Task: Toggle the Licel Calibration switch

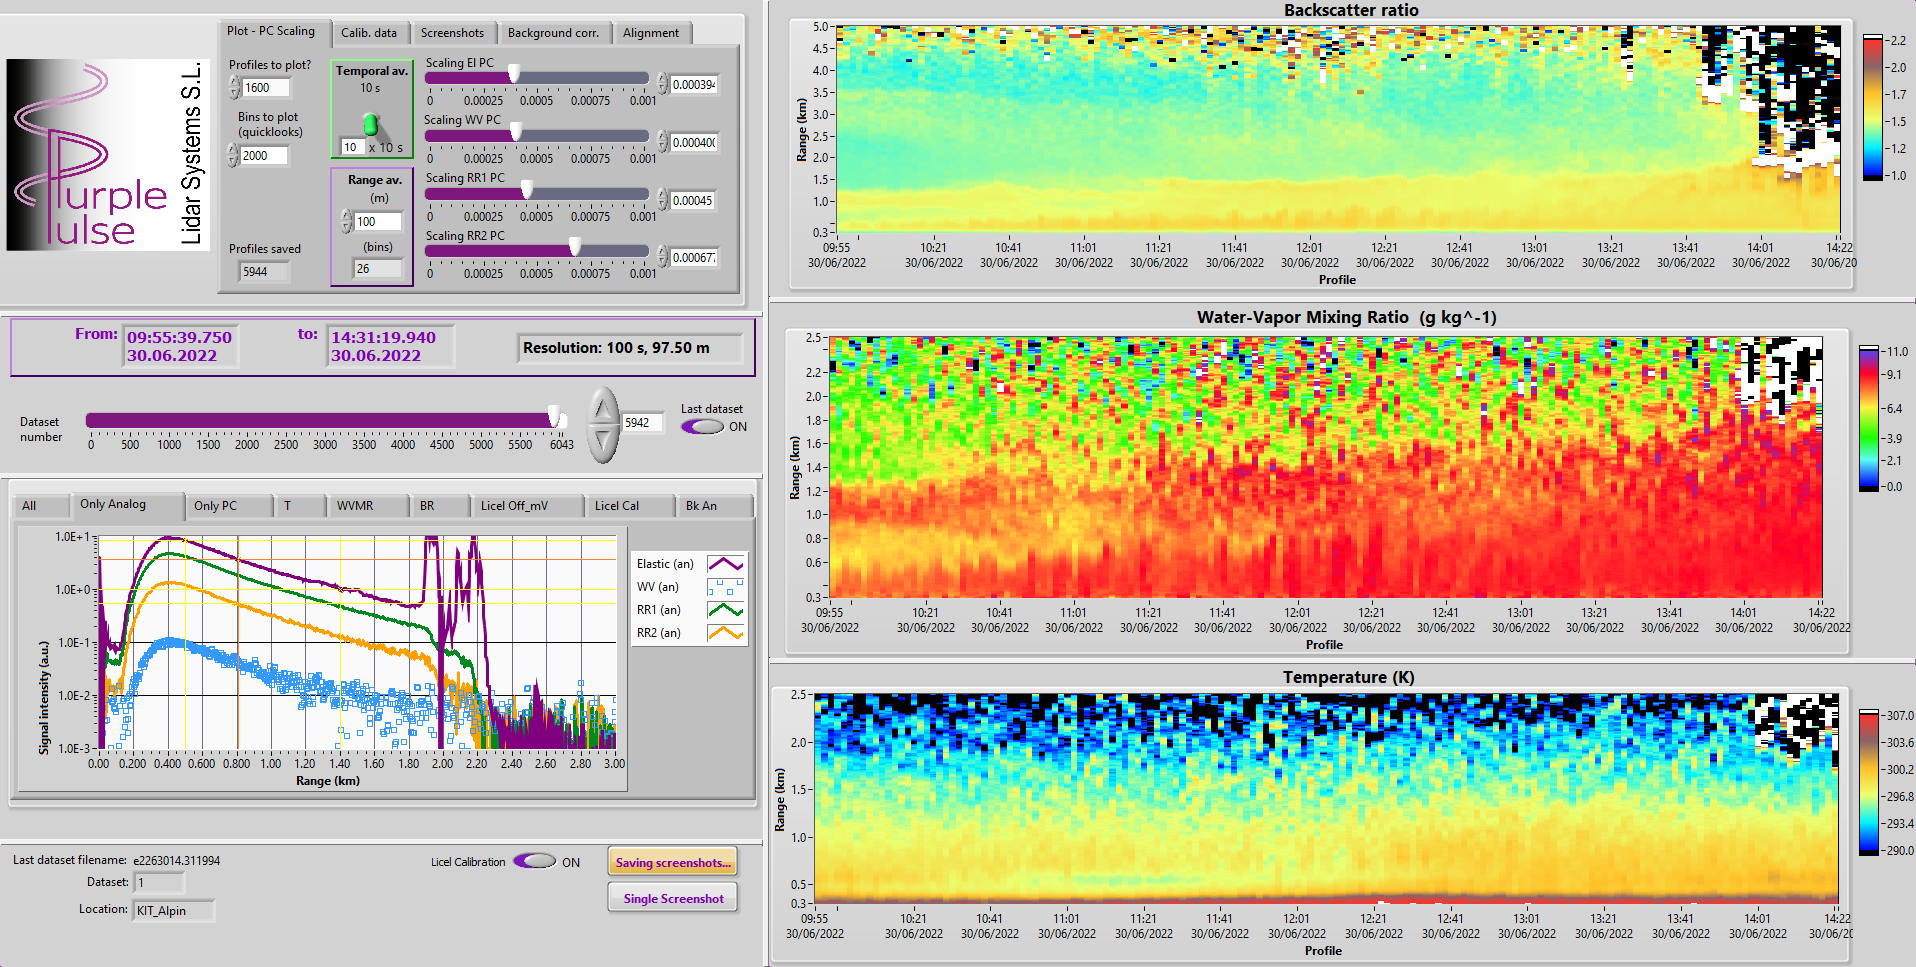Action: [x=534, y=862]
